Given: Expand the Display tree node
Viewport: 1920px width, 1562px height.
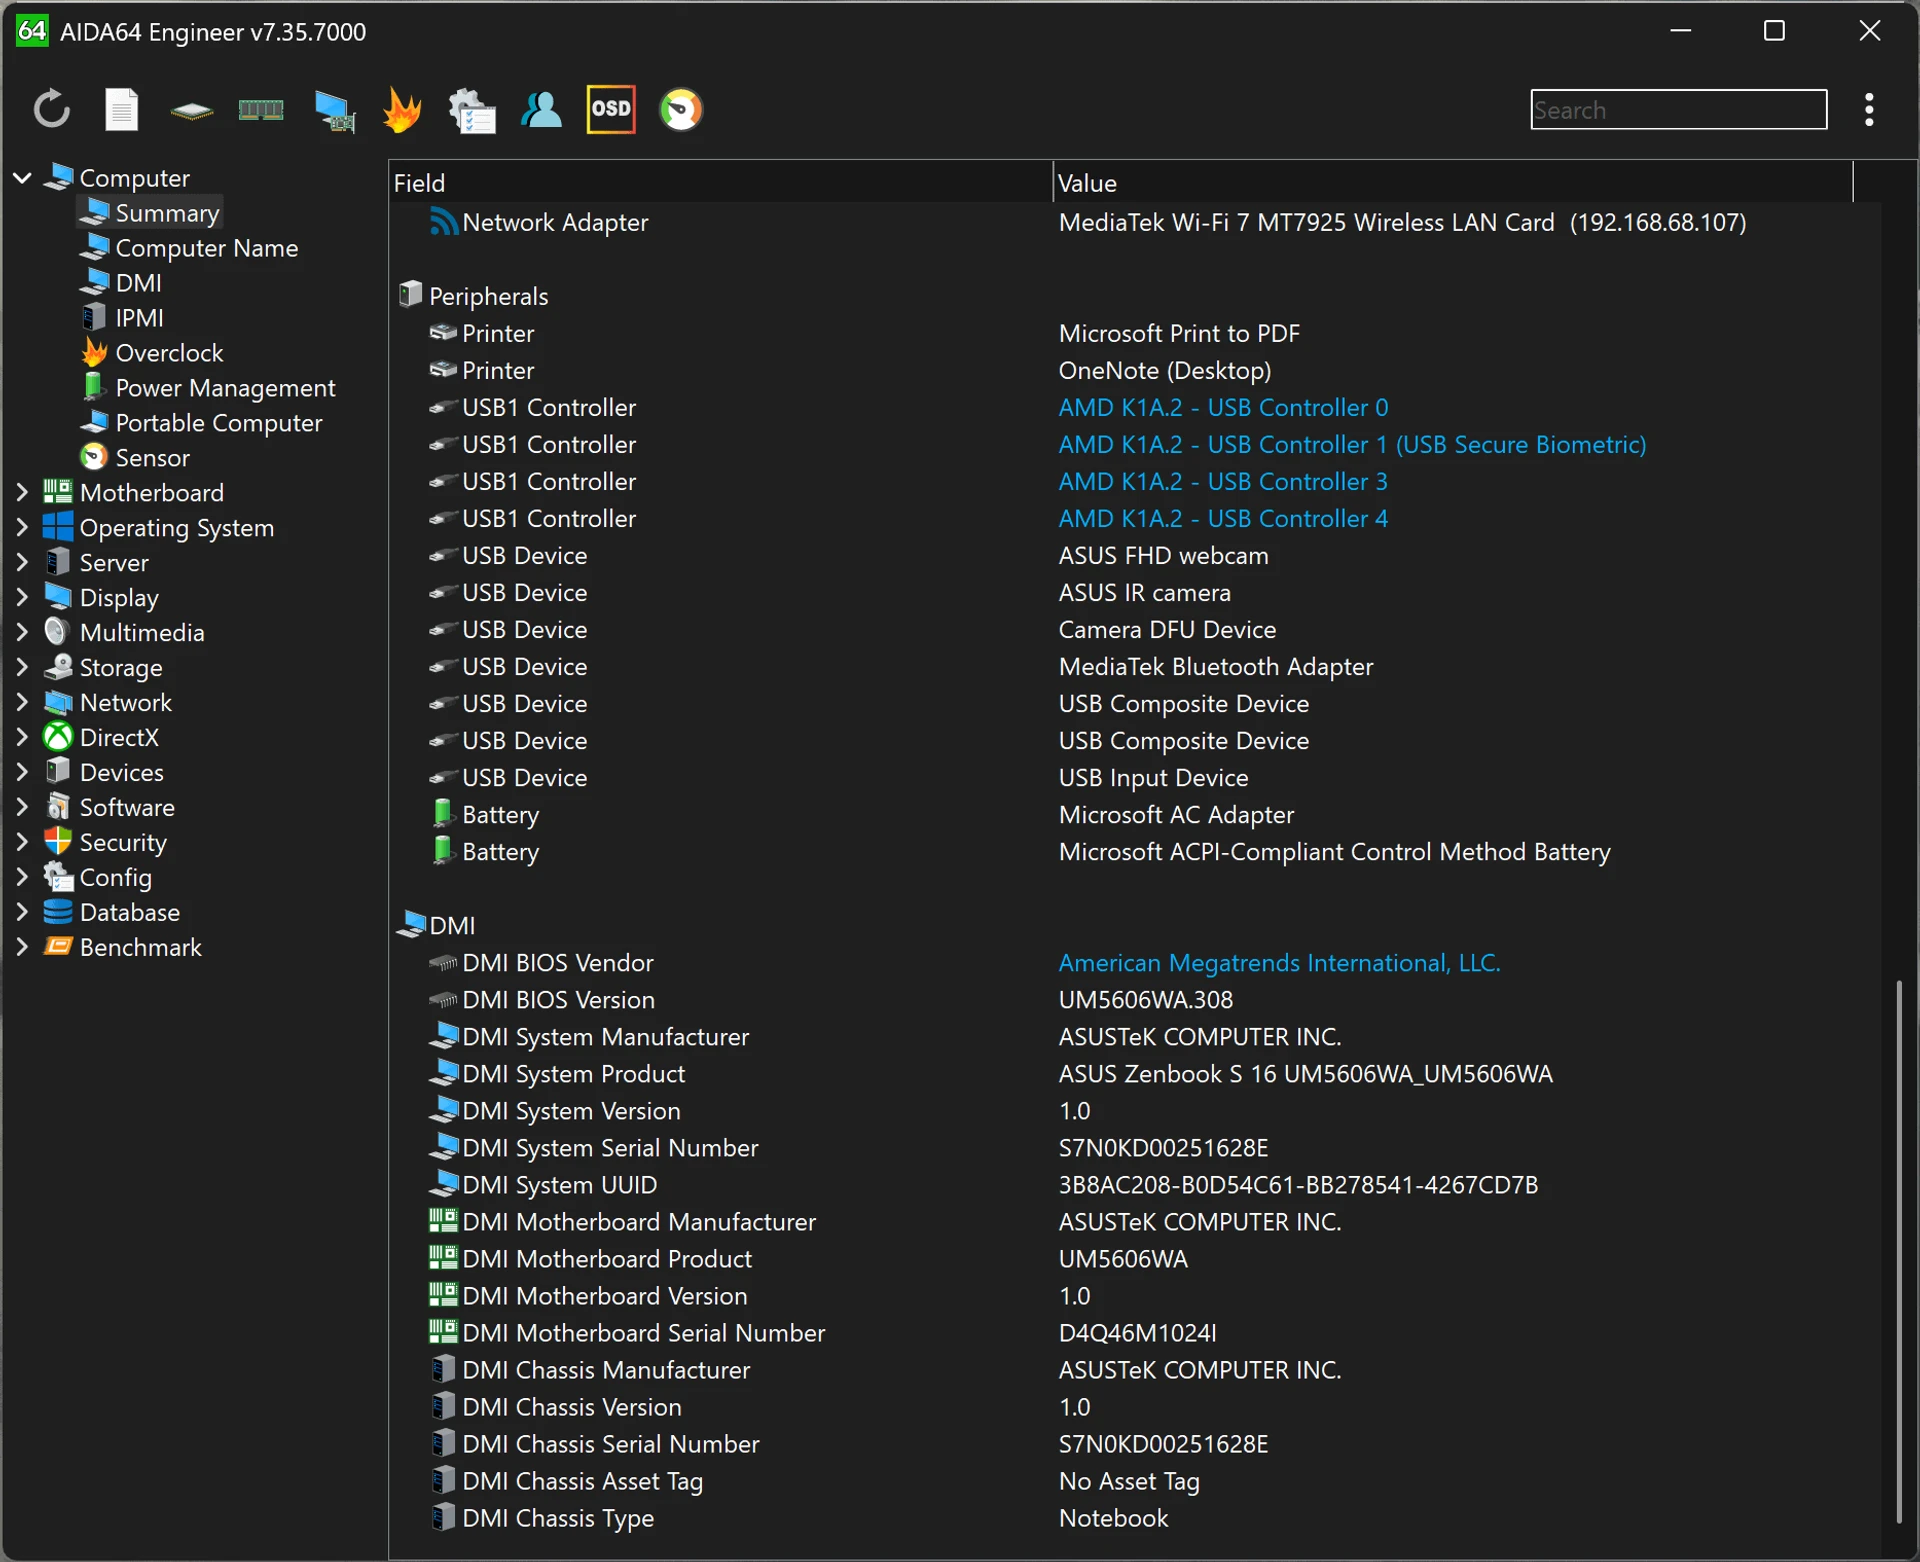Looking at the screenshot, I should pyautogui.click(x=22, y=597).
